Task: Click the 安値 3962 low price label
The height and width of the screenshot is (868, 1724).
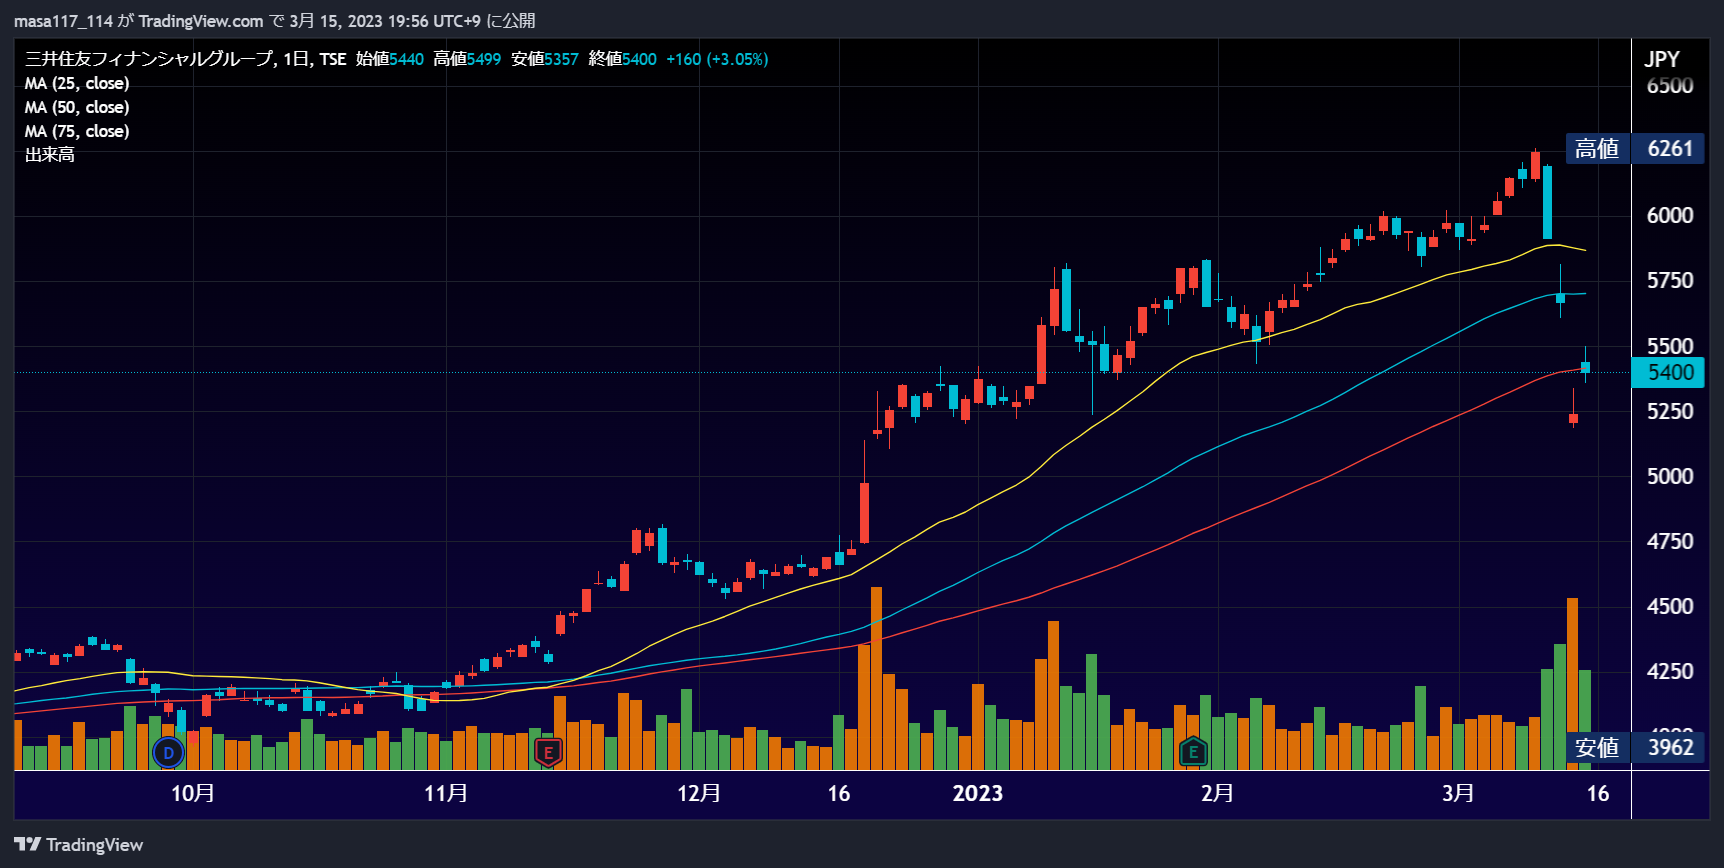Action: [1635, 747]
